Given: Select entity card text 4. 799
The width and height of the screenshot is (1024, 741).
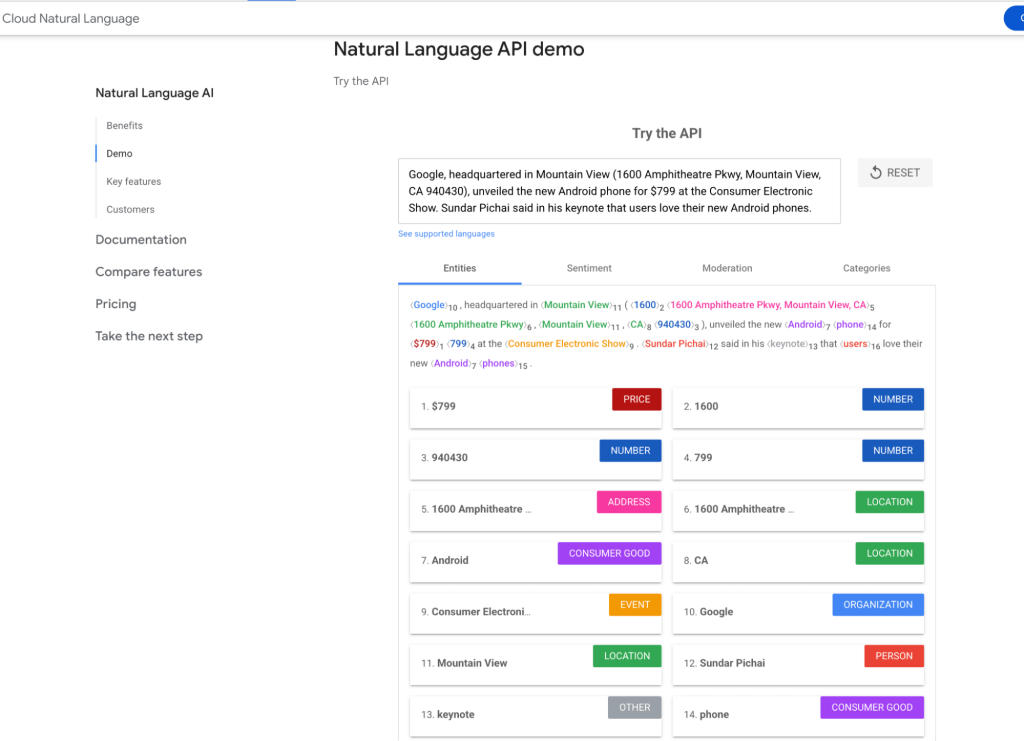Looking at the screenshot, I should click(697, 458).
